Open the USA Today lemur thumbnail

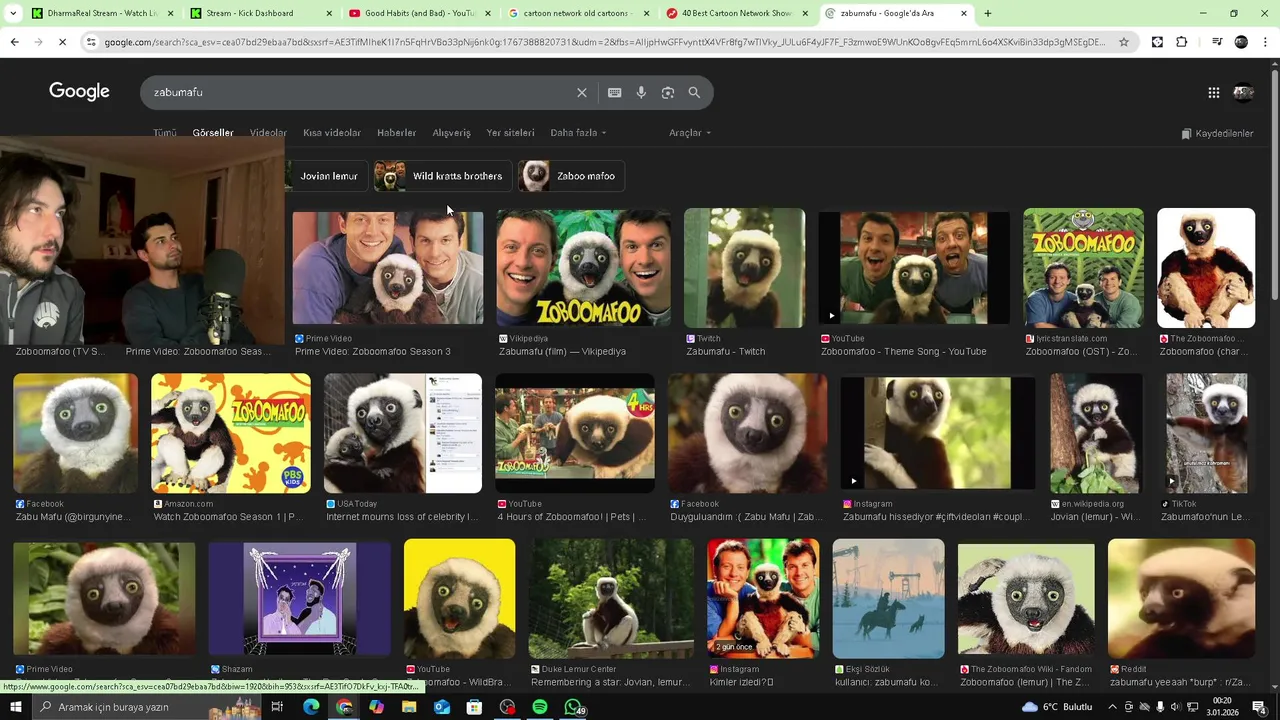tap(403, 433)
